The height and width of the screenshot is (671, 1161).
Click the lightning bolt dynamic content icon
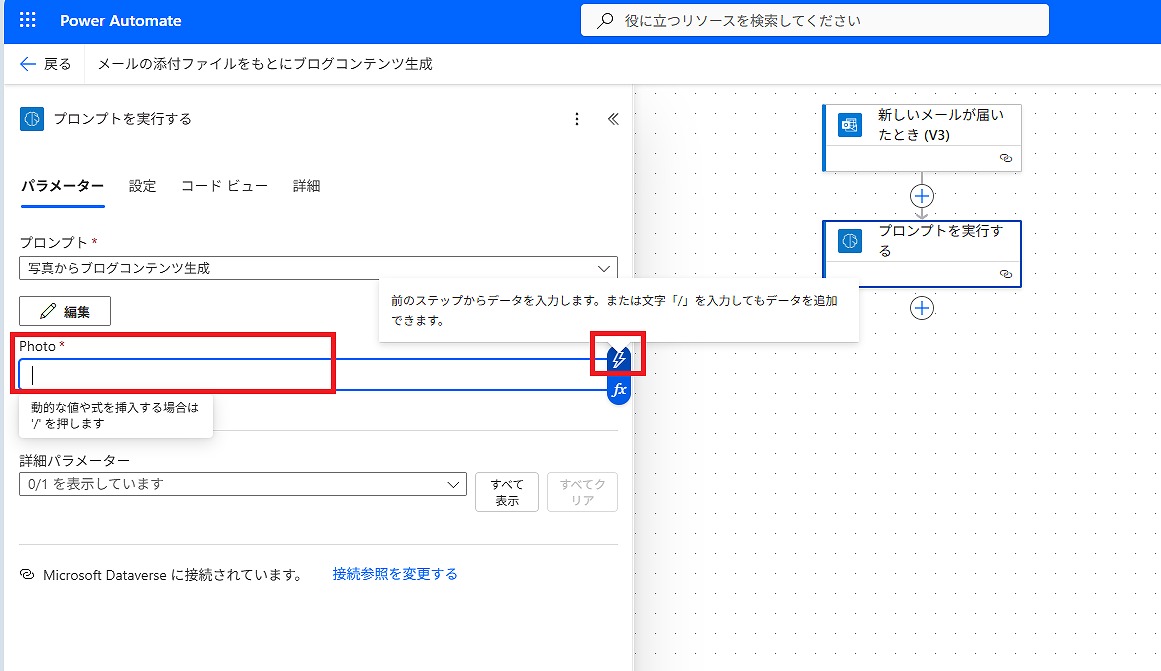(x=619, y=358)
